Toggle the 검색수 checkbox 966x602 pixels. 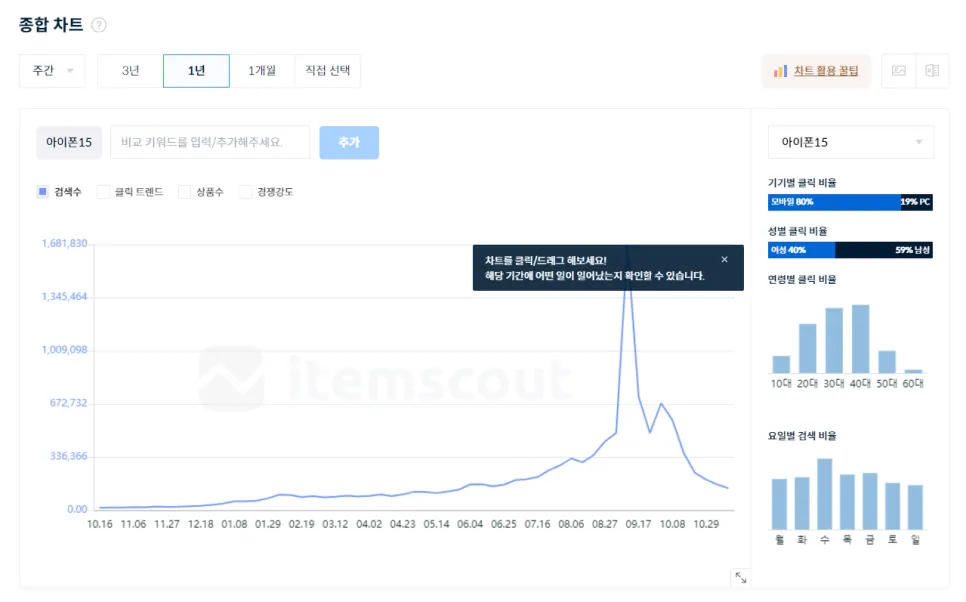coord(43,192)
